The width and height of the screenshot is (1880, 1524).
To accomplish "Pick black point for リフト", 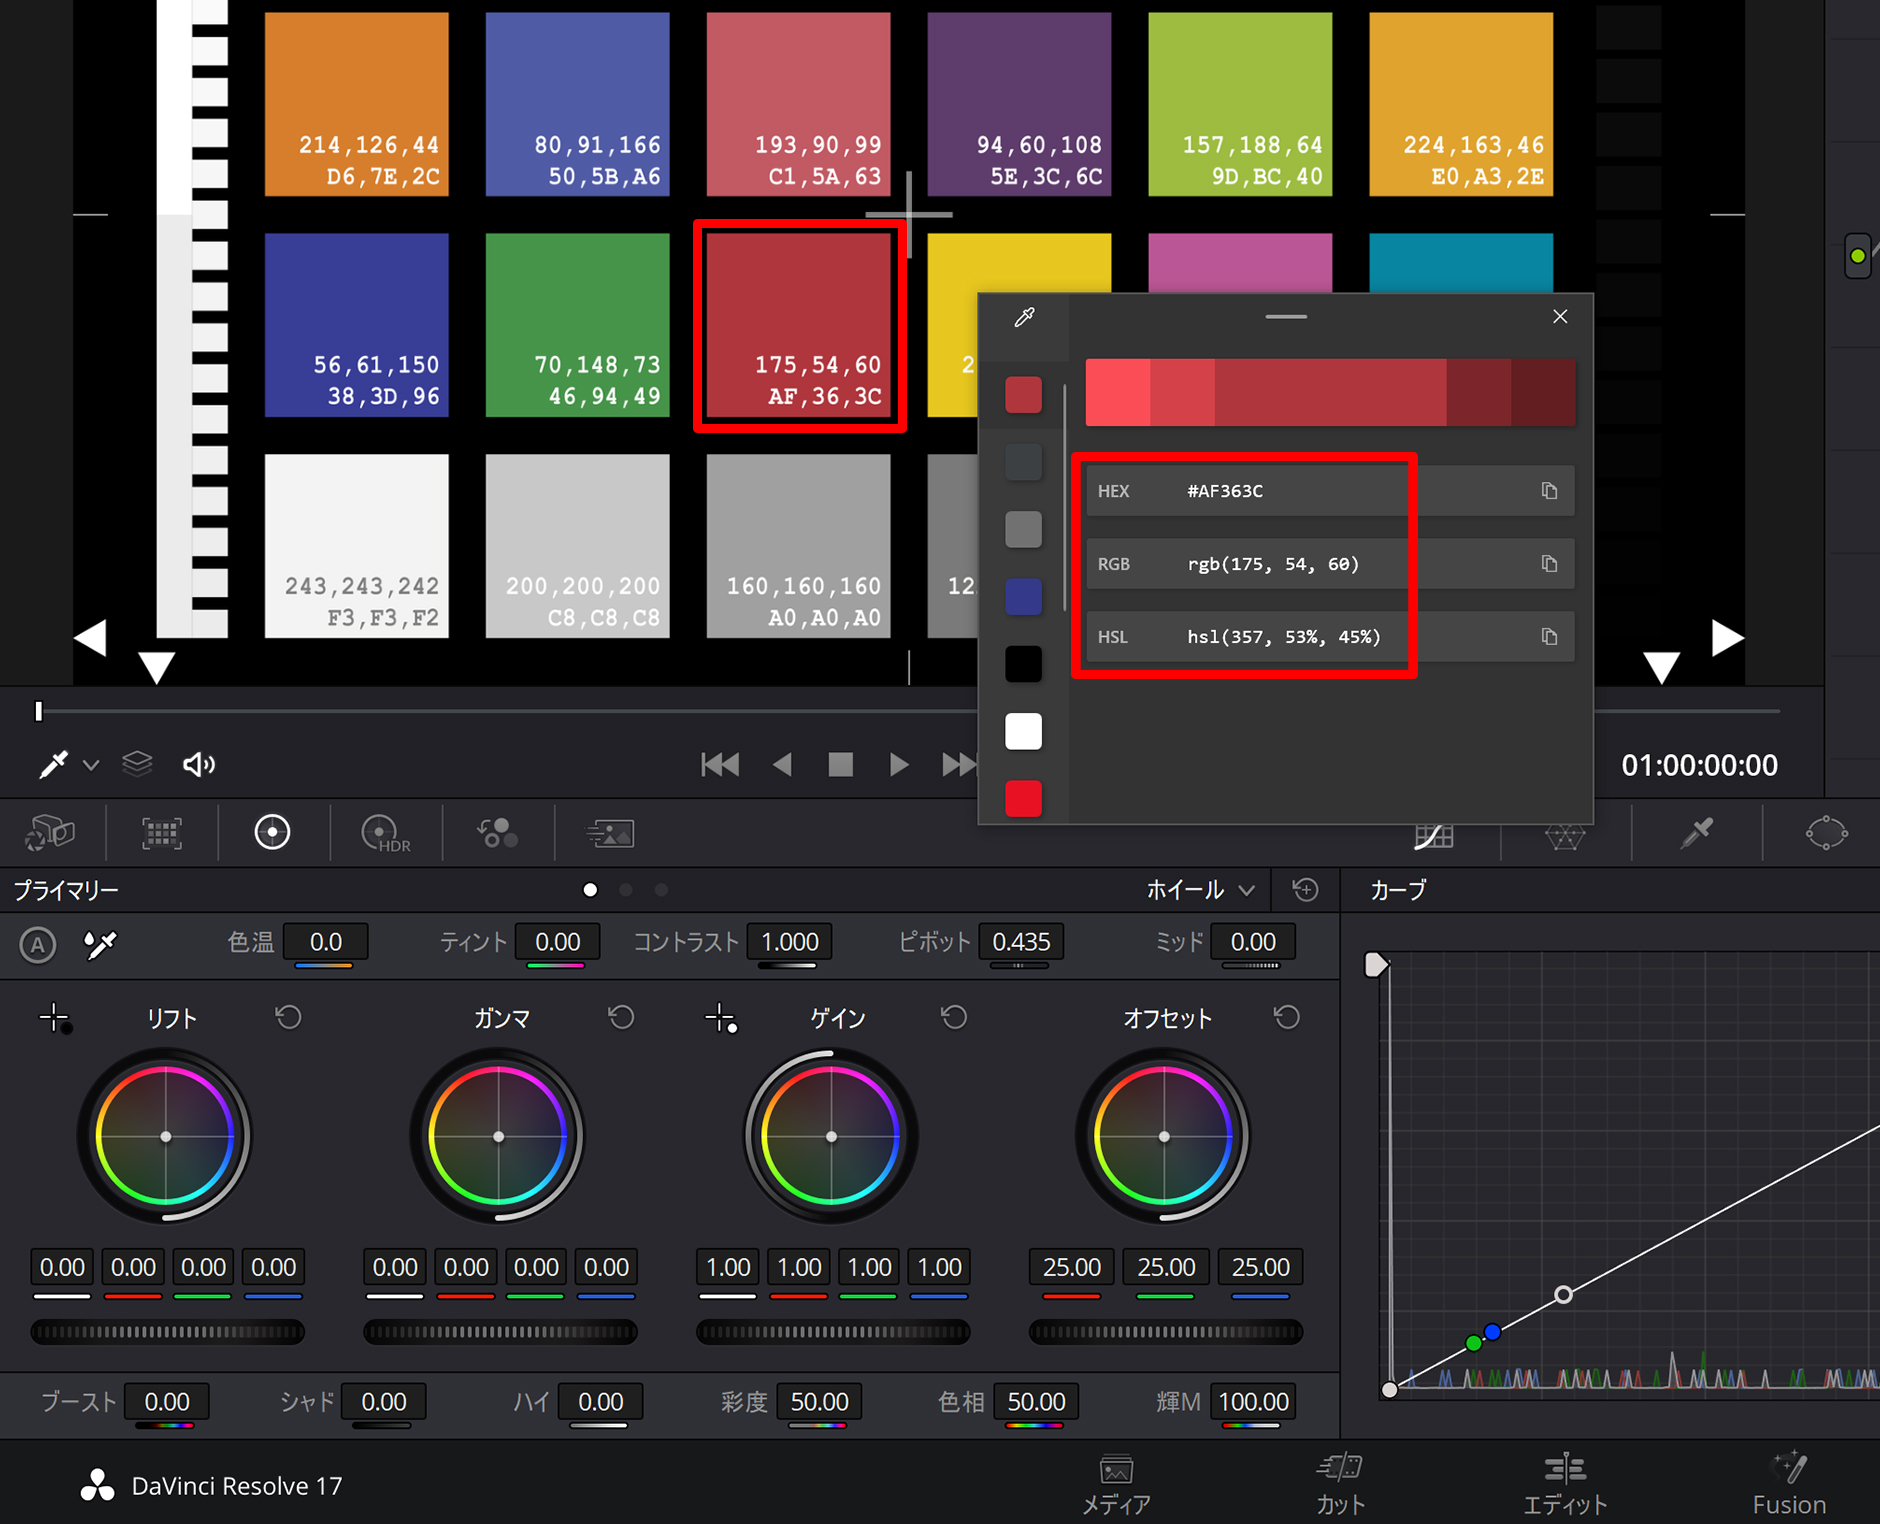I will (x=55, y=1019).
